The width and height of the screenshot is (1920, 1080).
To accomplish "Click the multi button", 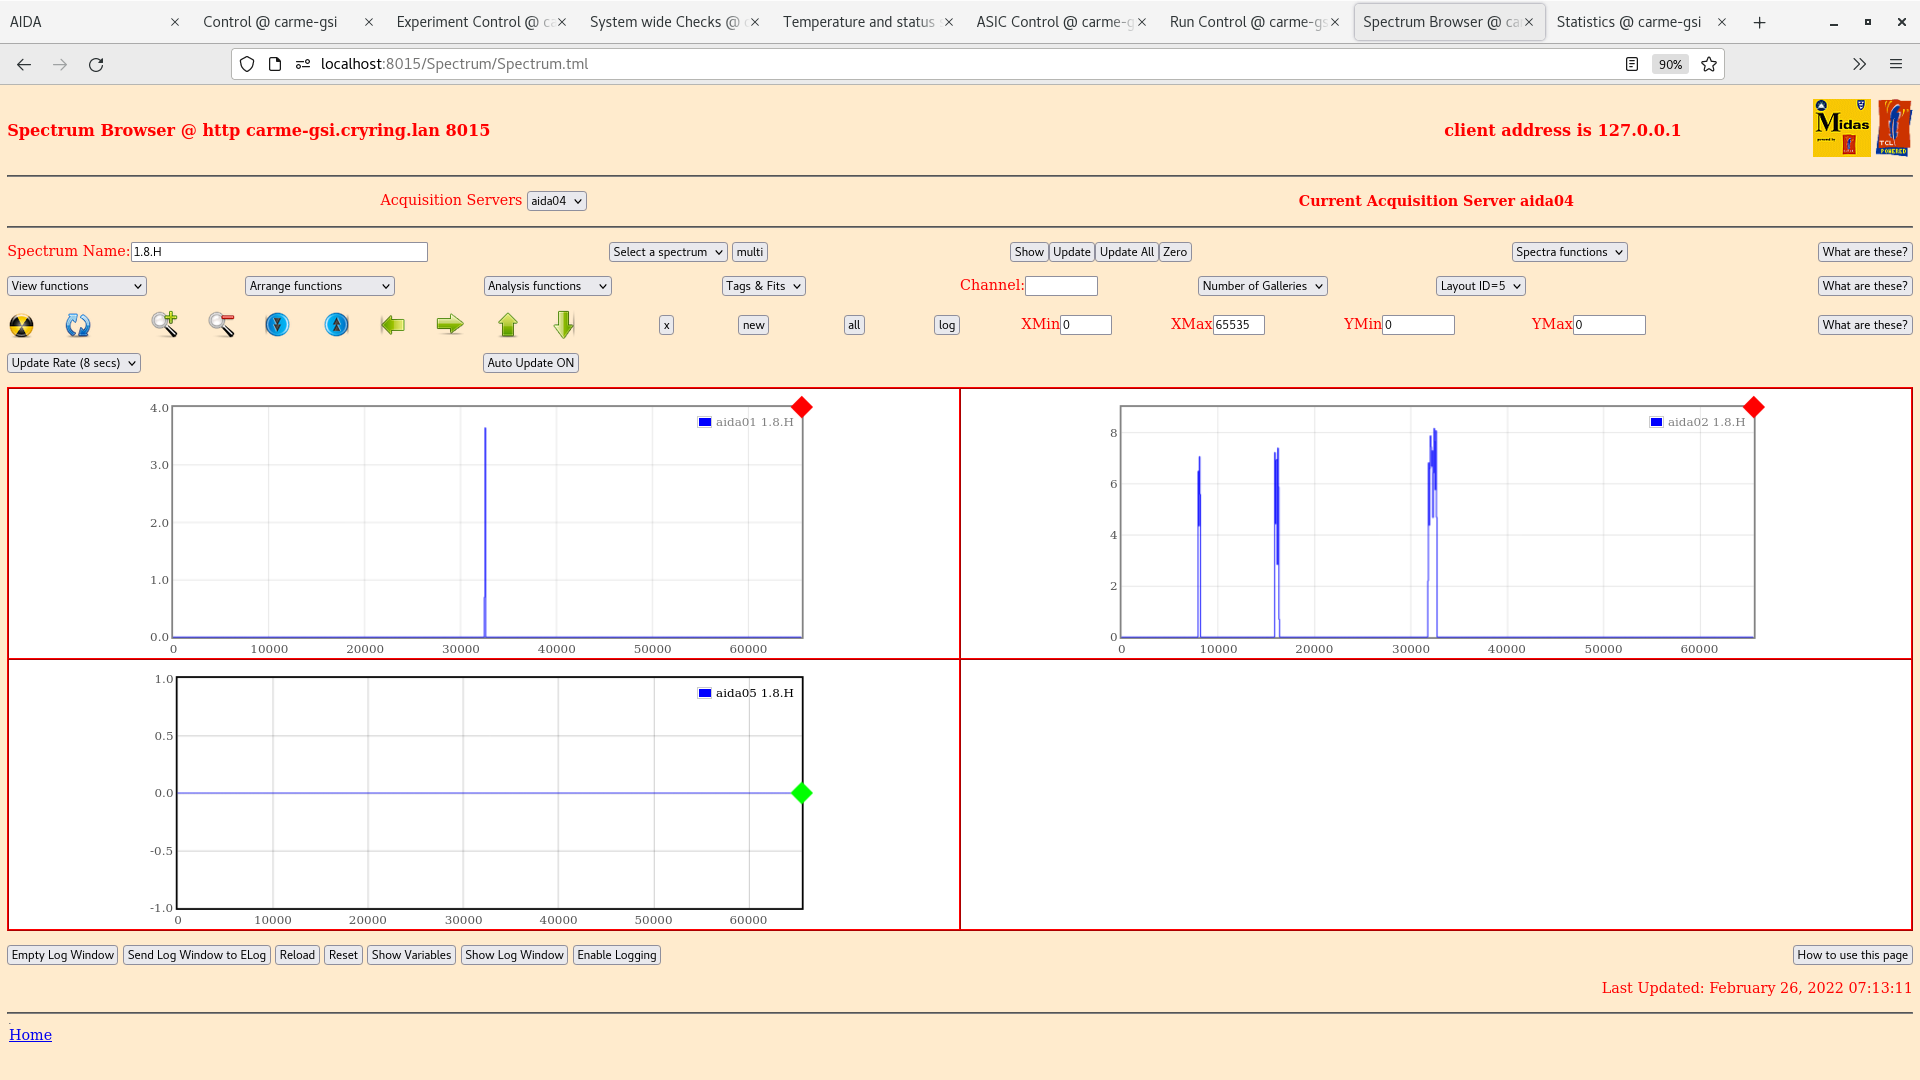I will [x=750, y=252].
